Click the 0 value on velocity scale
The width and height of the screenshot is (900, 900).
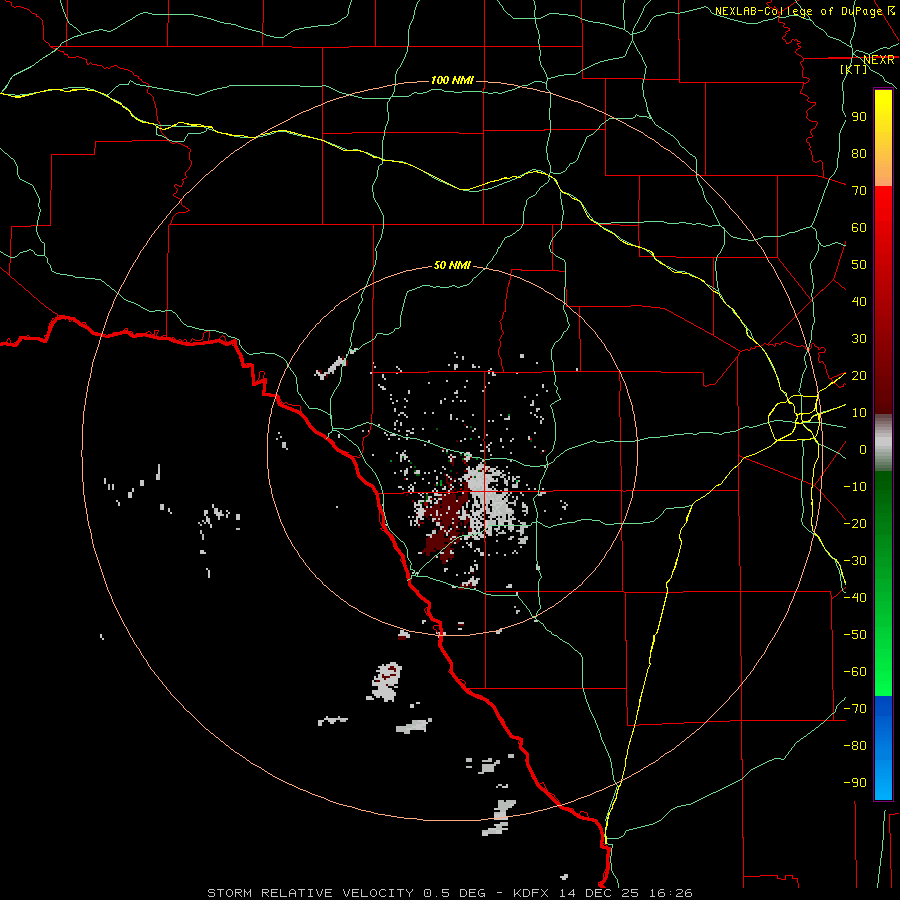[x=863, y=450]
